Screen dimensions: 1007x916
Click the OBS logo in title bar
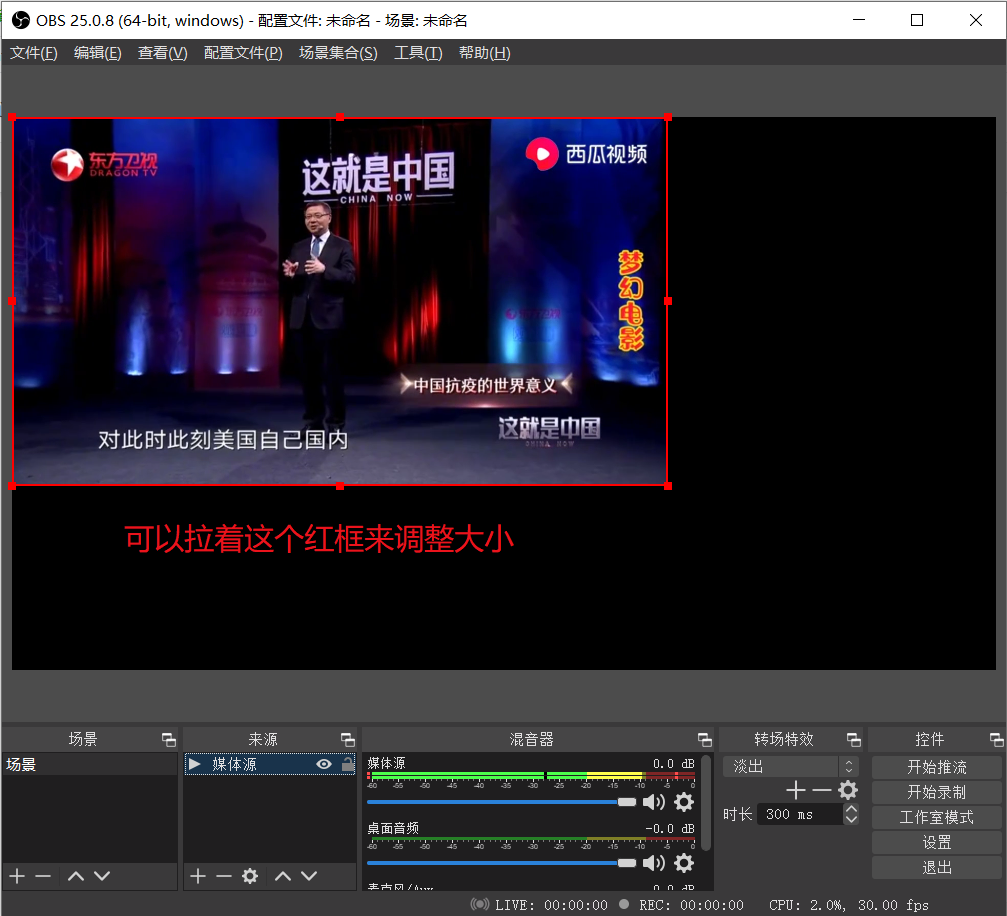coord(21,21)
